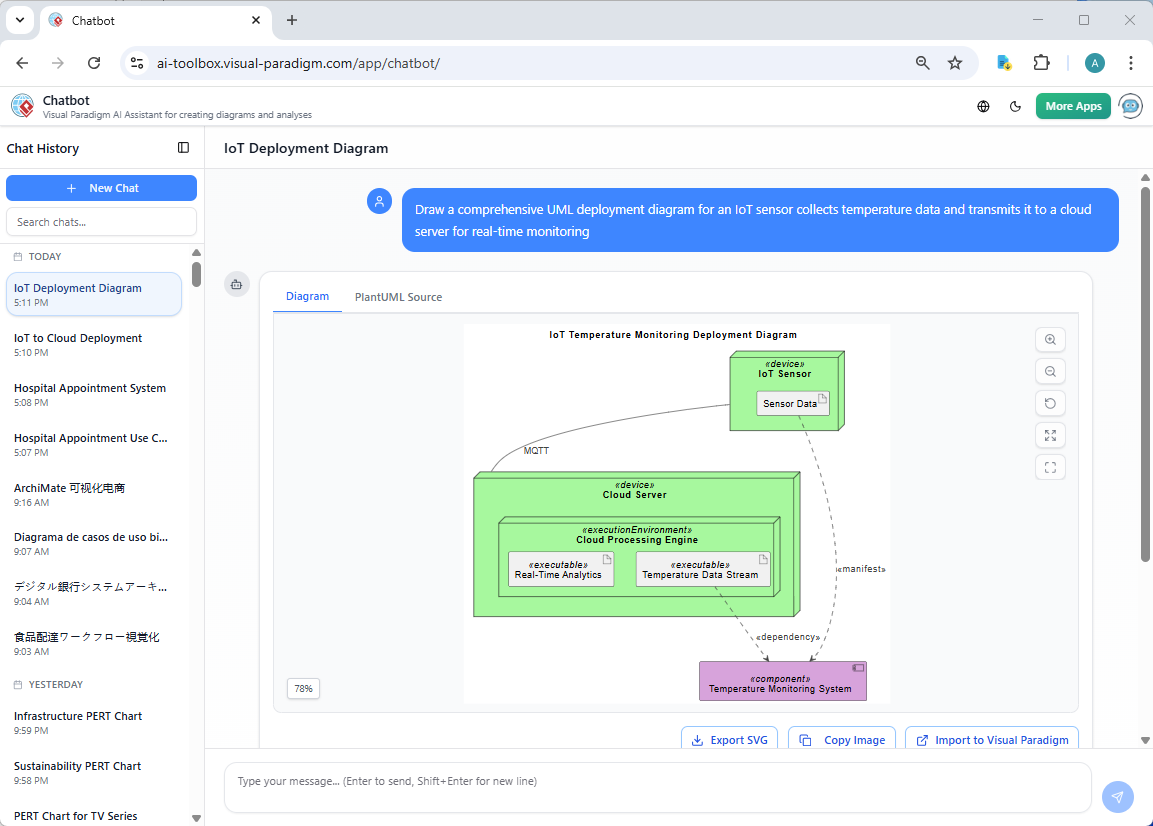The width and height of the screenshot is (1153, 826).
Task: Open the Visual Paradigm chatbot assistant icon
Action: coord(1130,105)
